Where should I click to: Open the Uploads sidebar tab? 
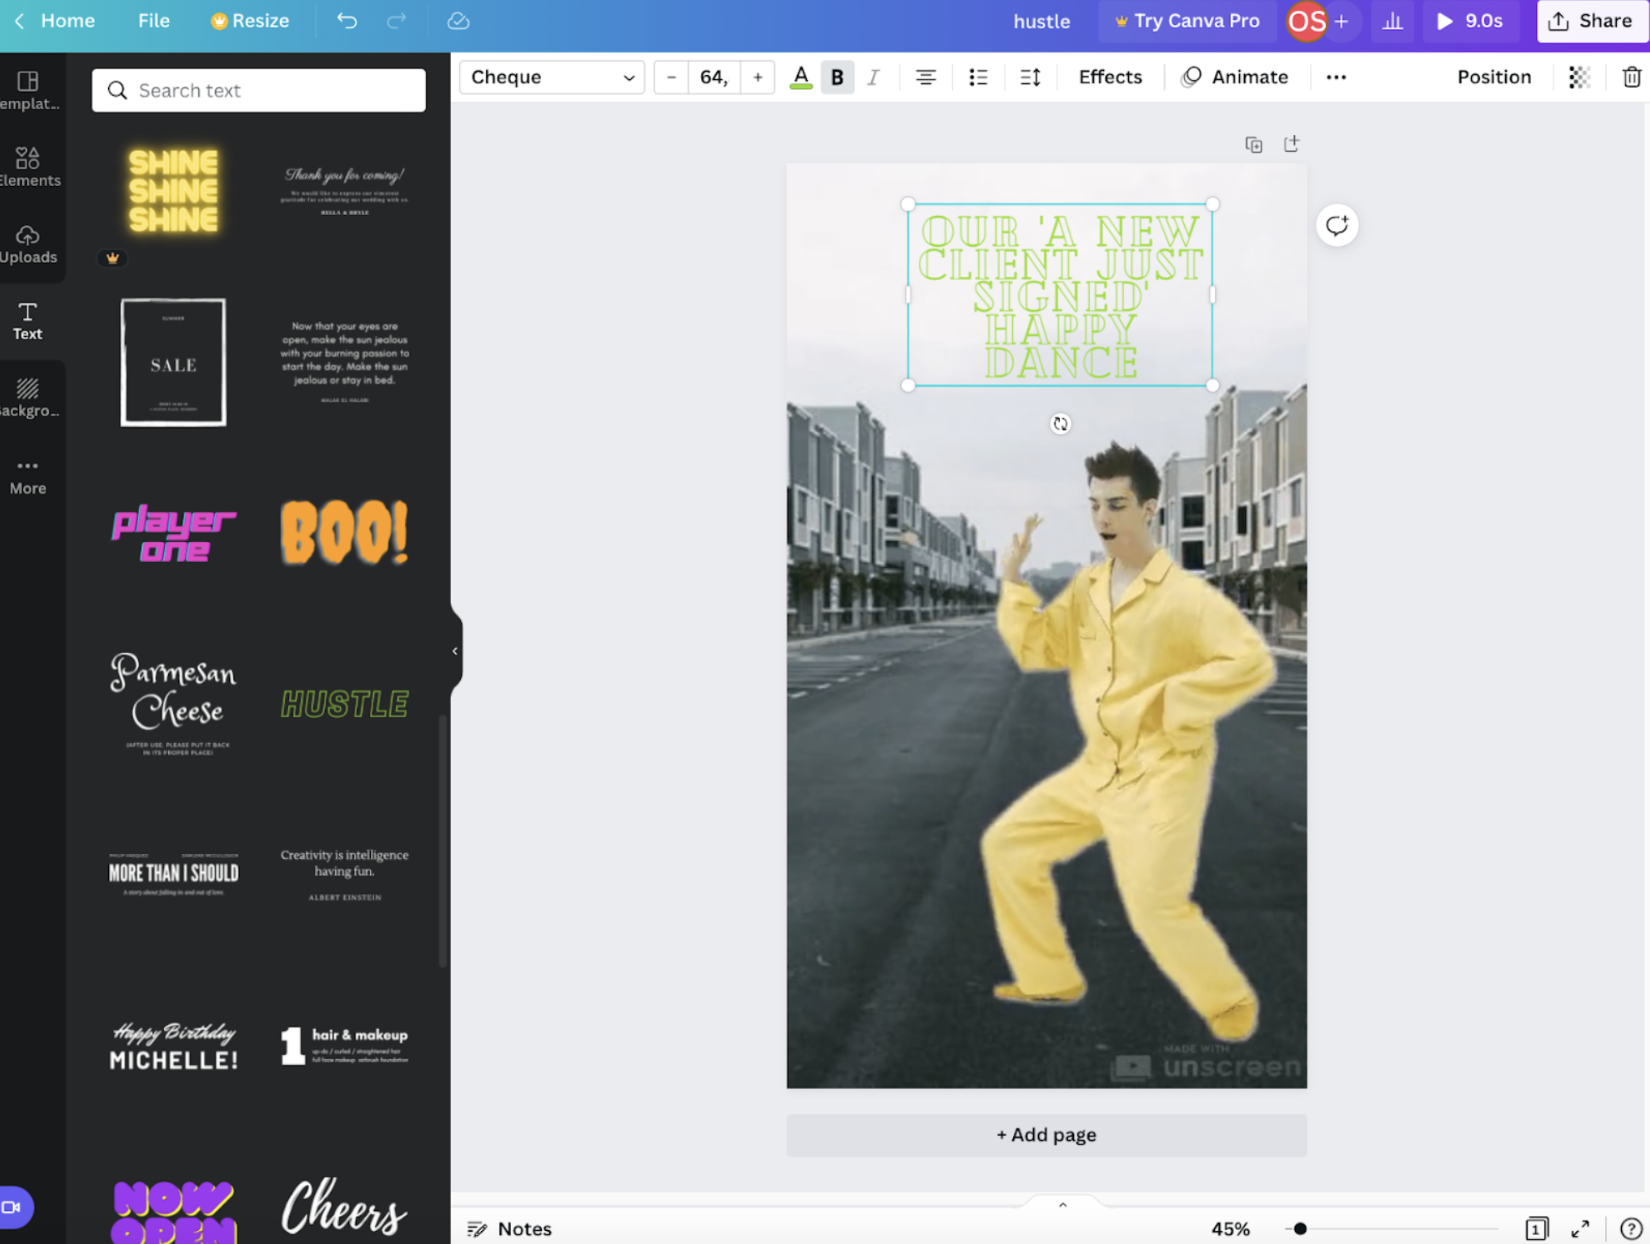(x=28, y=244)
